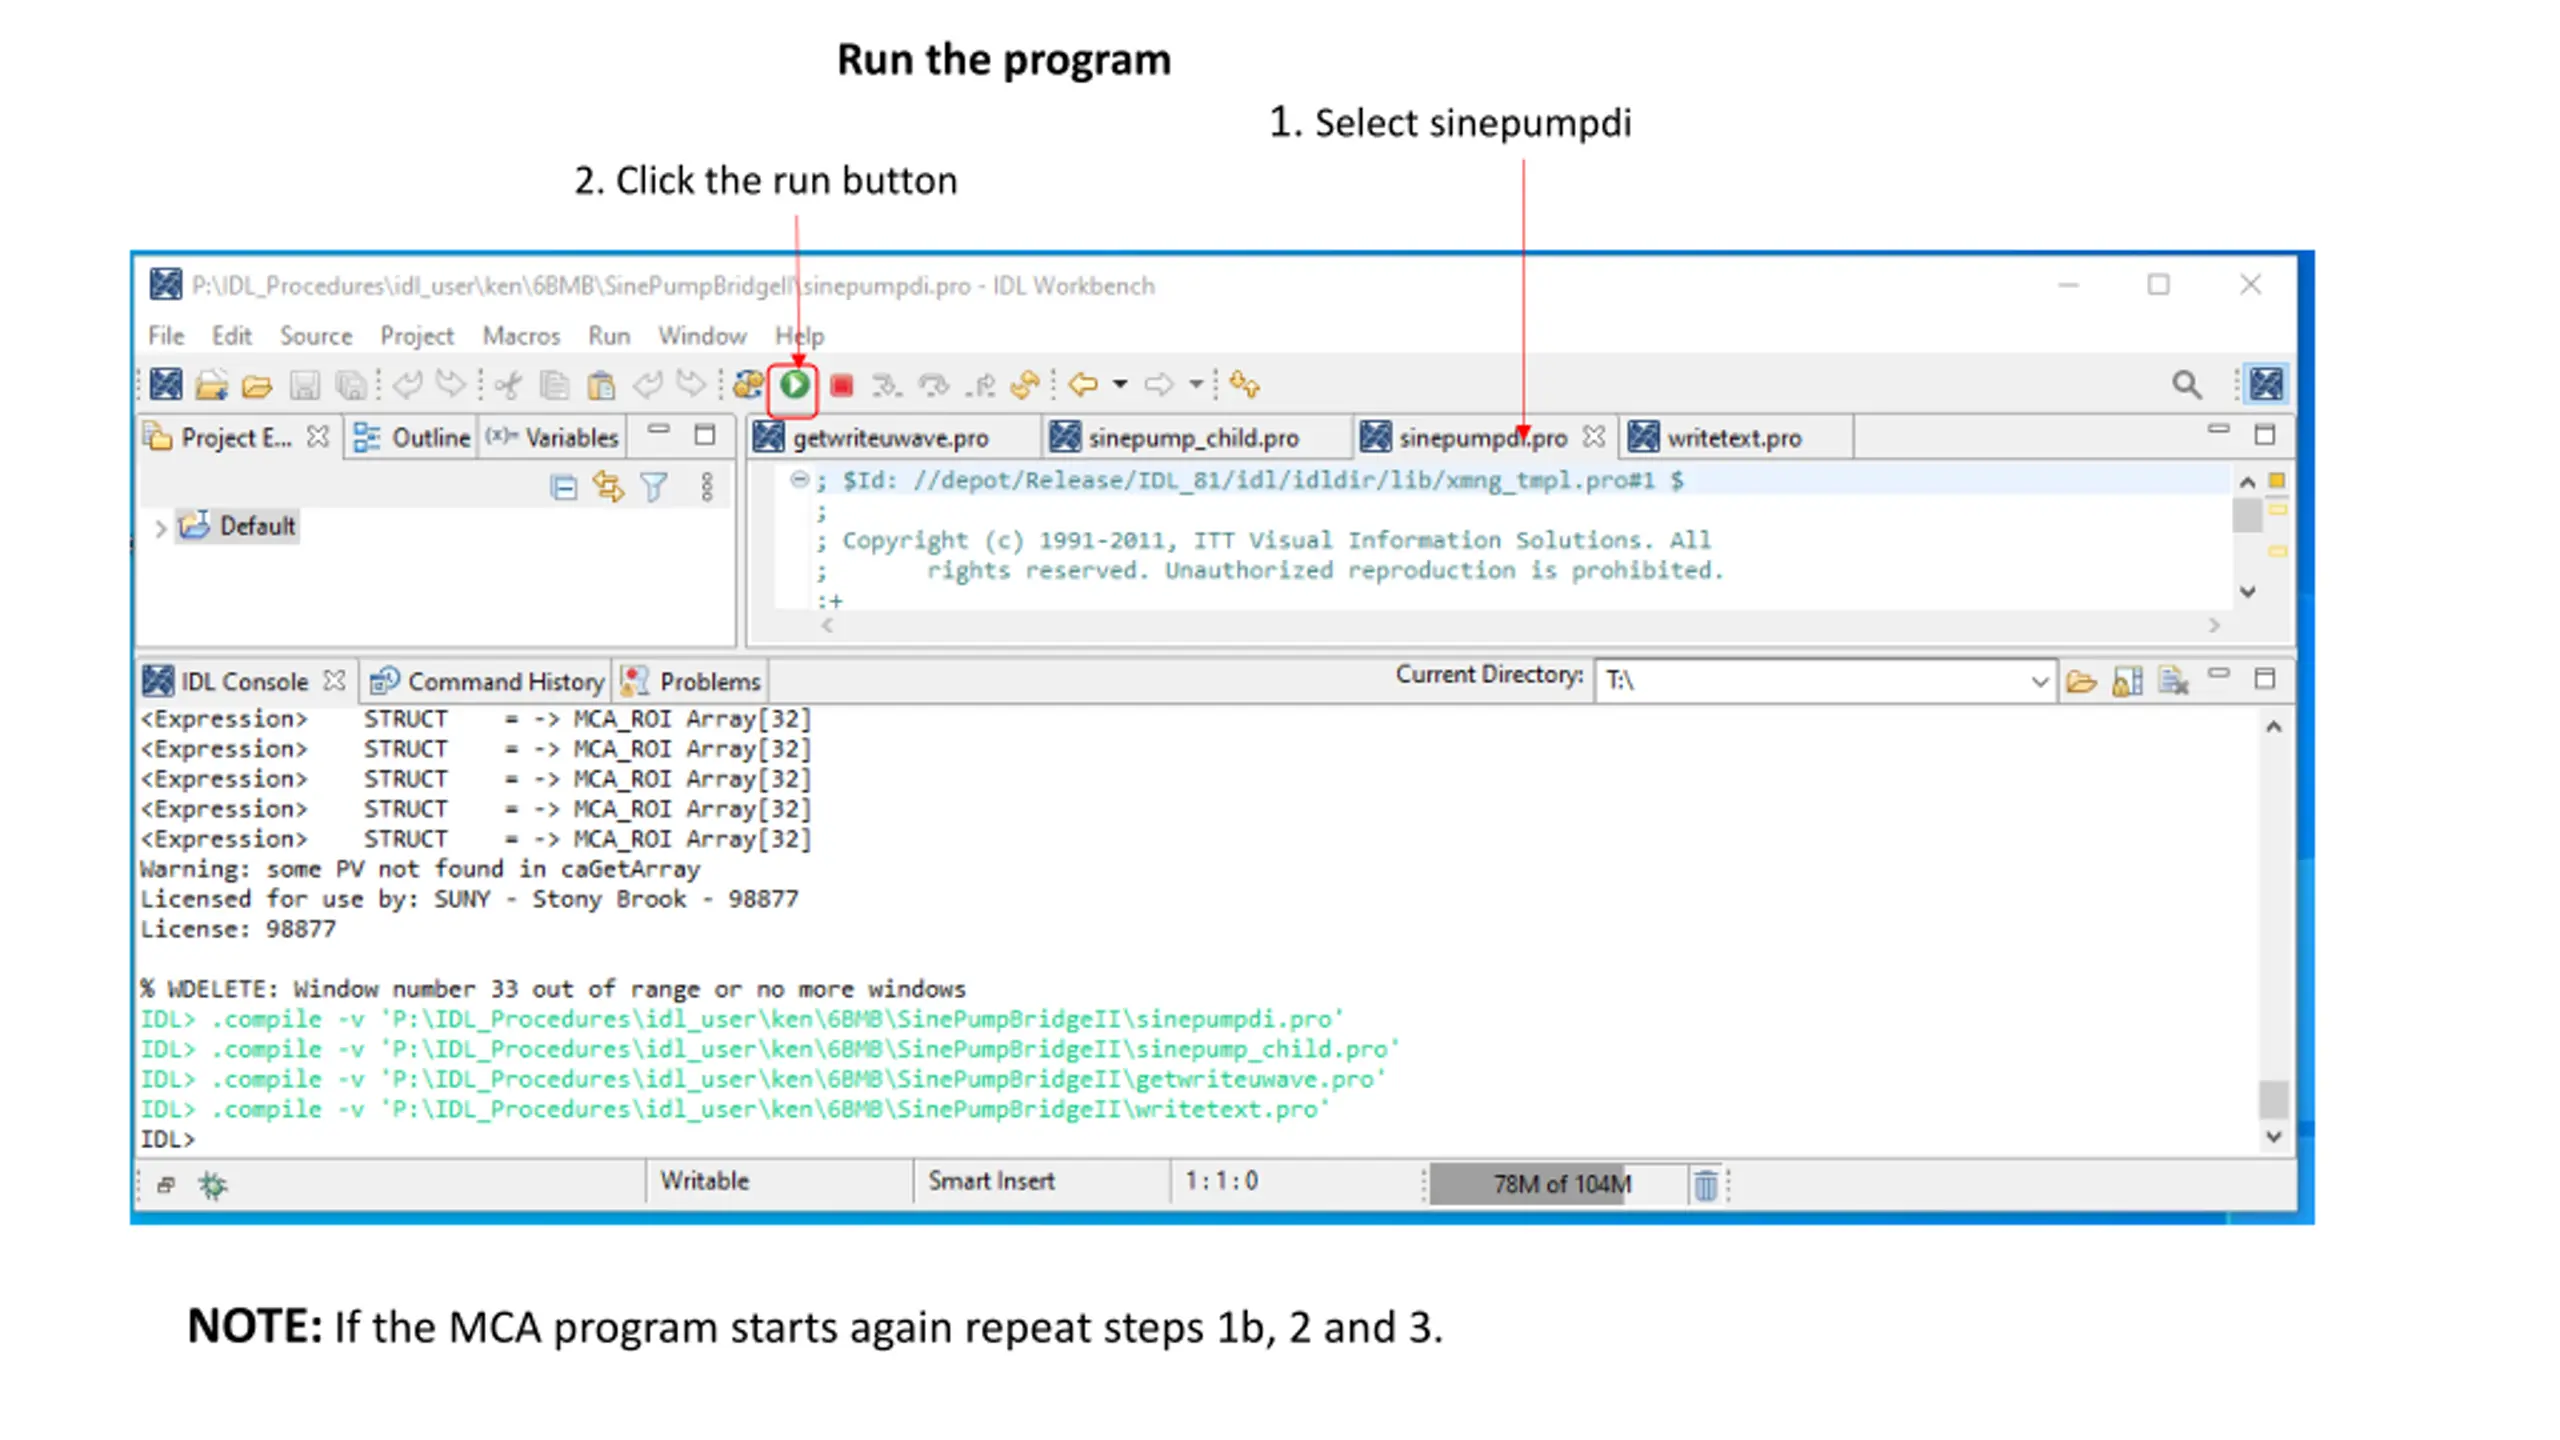Screen dimensions: 2560x1440
Task: Open the Window menu
Action: click(x=702, y=336)
